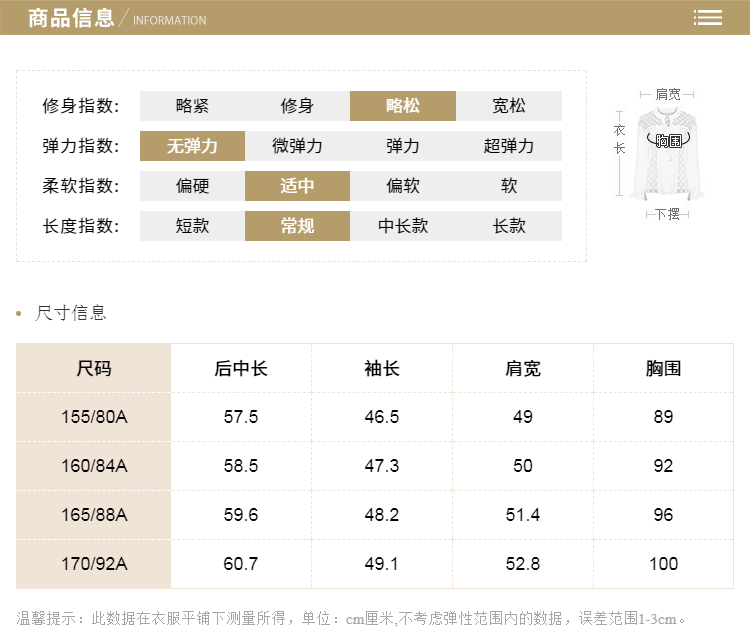Choose the 微弹力 elasticity option
750x628 pixels.
coord(297,146)
